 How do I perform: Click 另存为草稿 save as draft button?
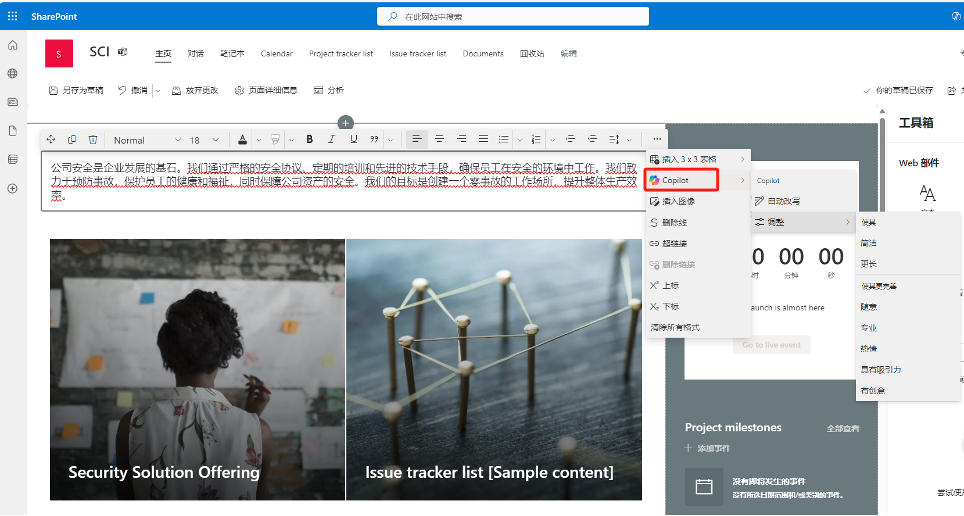(x=76, y=90)
